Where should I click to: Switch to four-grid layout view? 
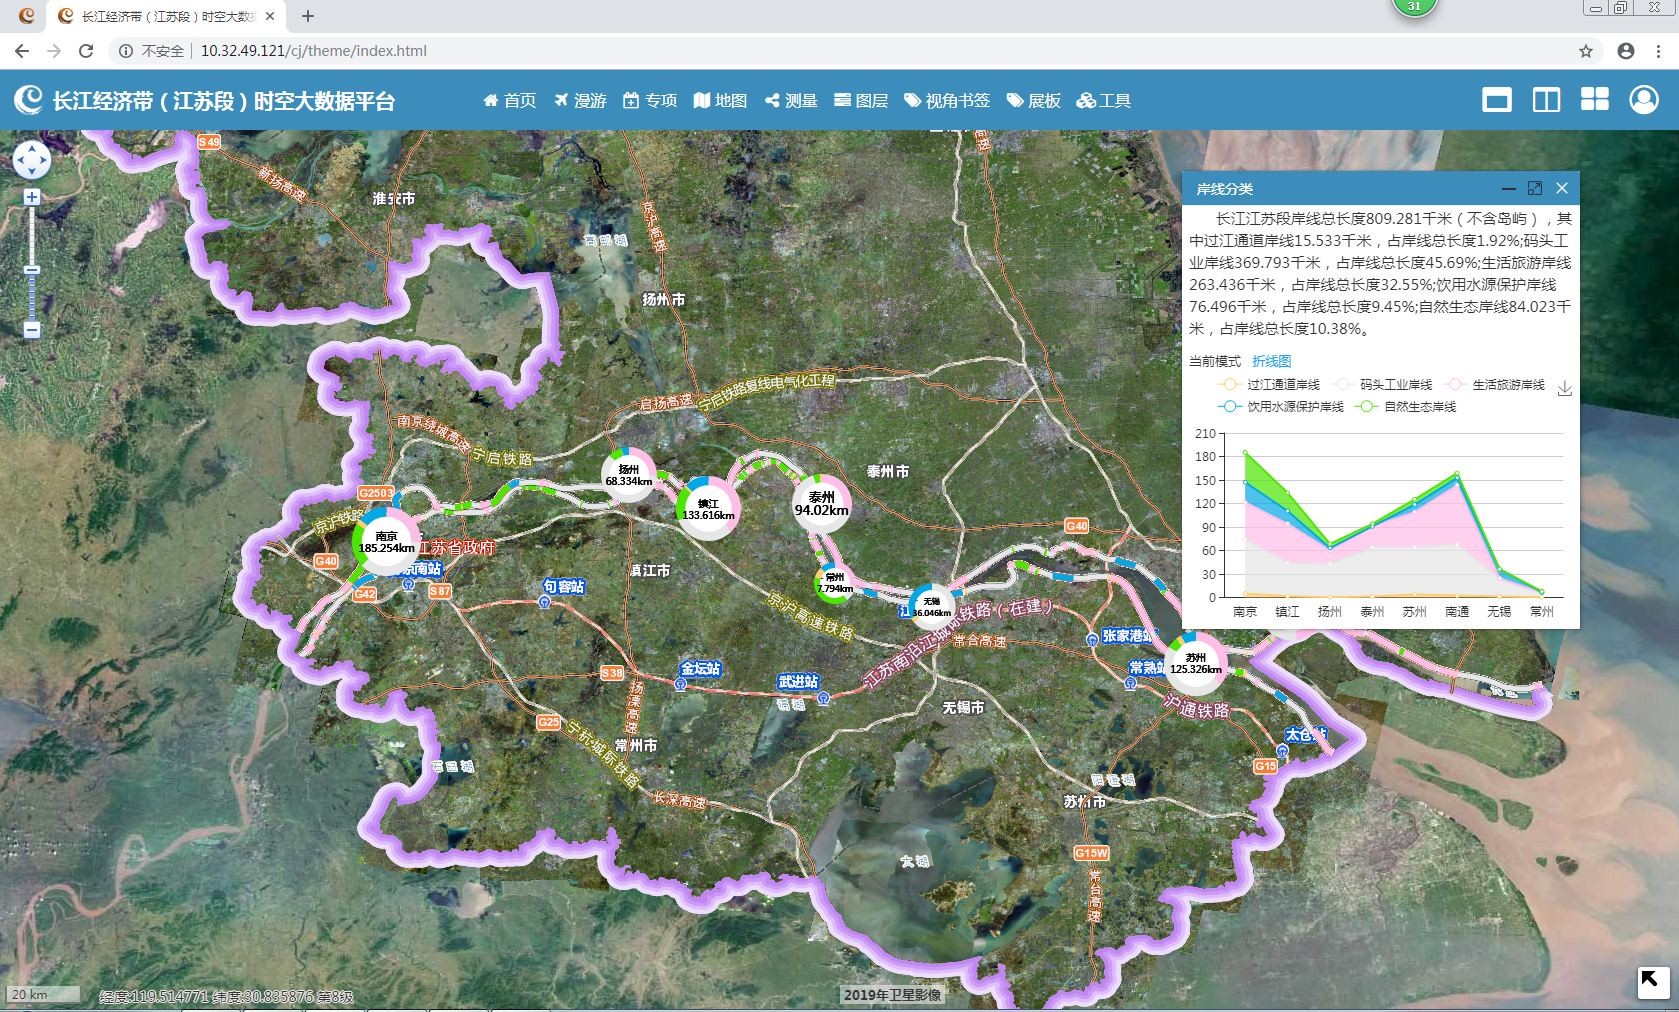tap(1594, 100)
